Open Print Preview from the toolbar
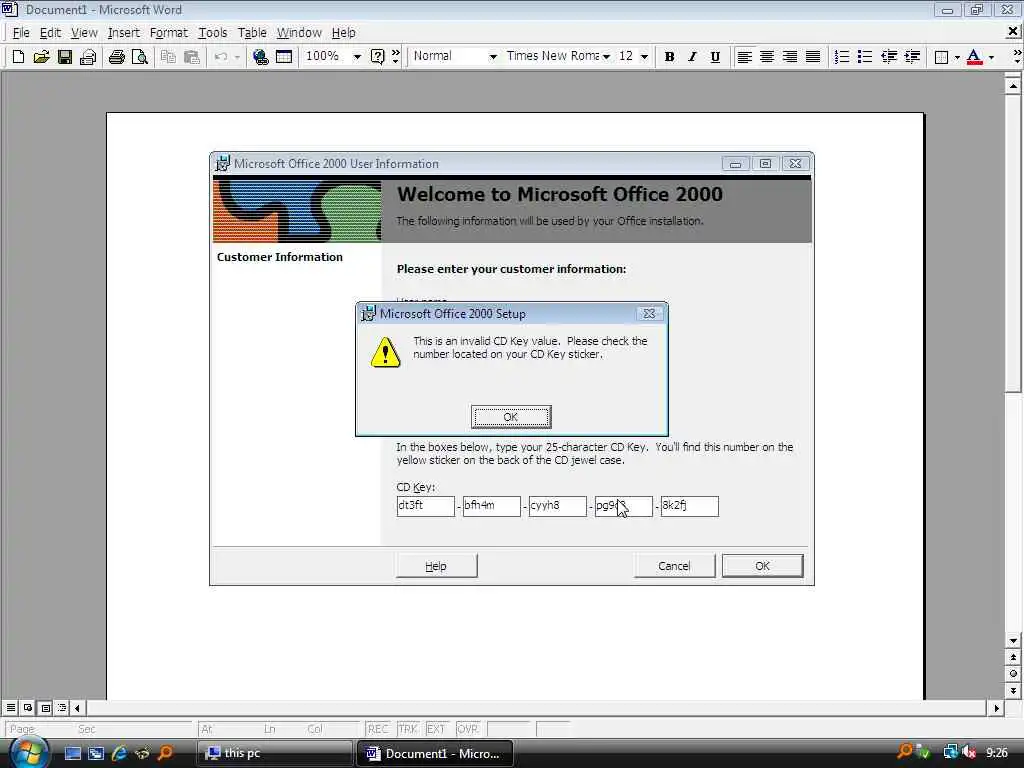1024x768 pixels. (140, 57)
